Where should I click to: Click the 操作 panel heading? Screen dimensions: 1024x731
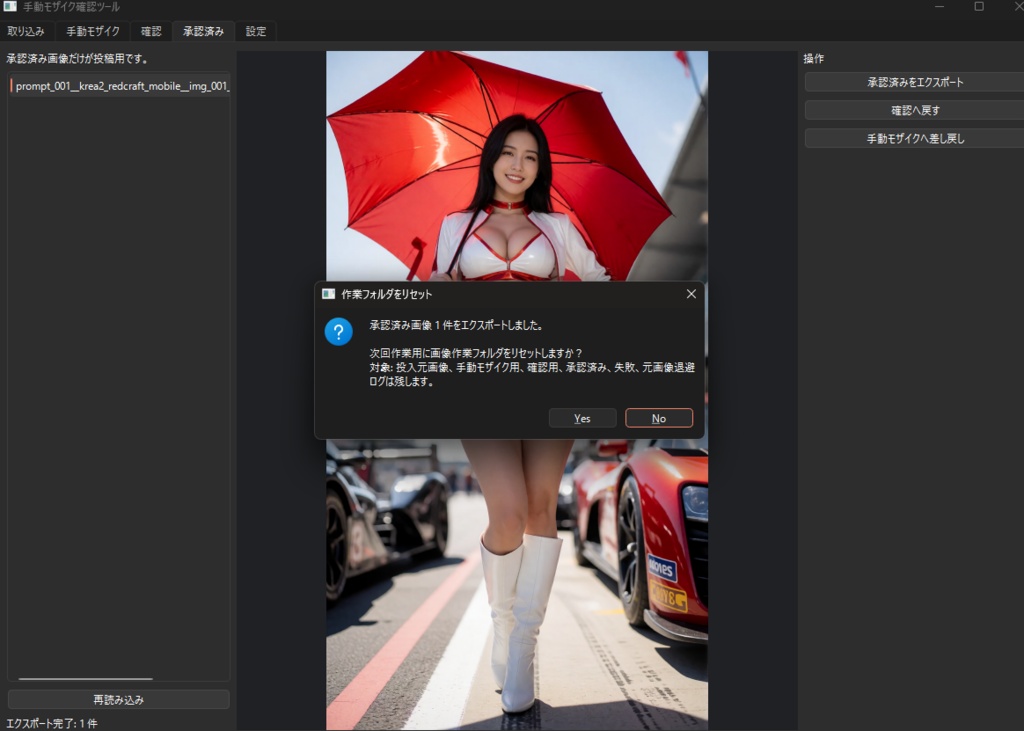click(x=814, y=59)
